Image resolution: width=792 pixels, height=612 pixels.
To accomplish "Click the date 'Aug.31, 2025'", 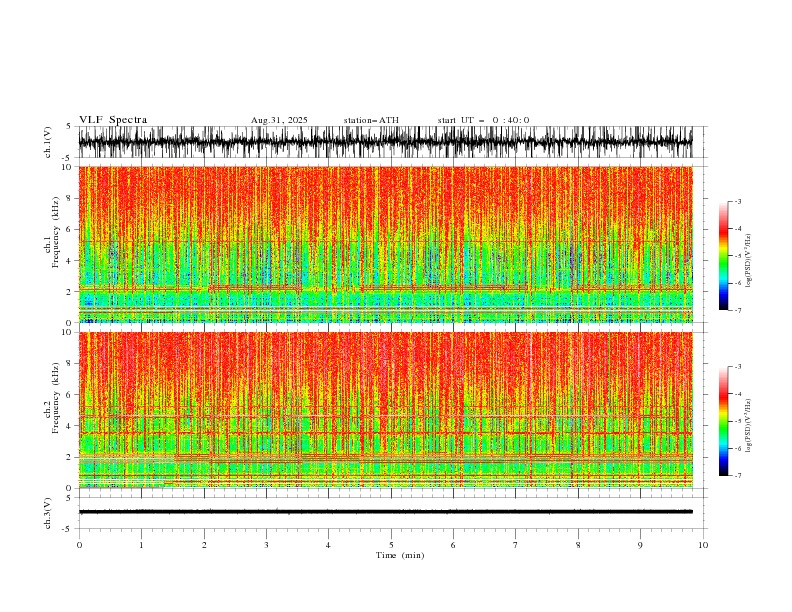I will (x=279, y=120).
